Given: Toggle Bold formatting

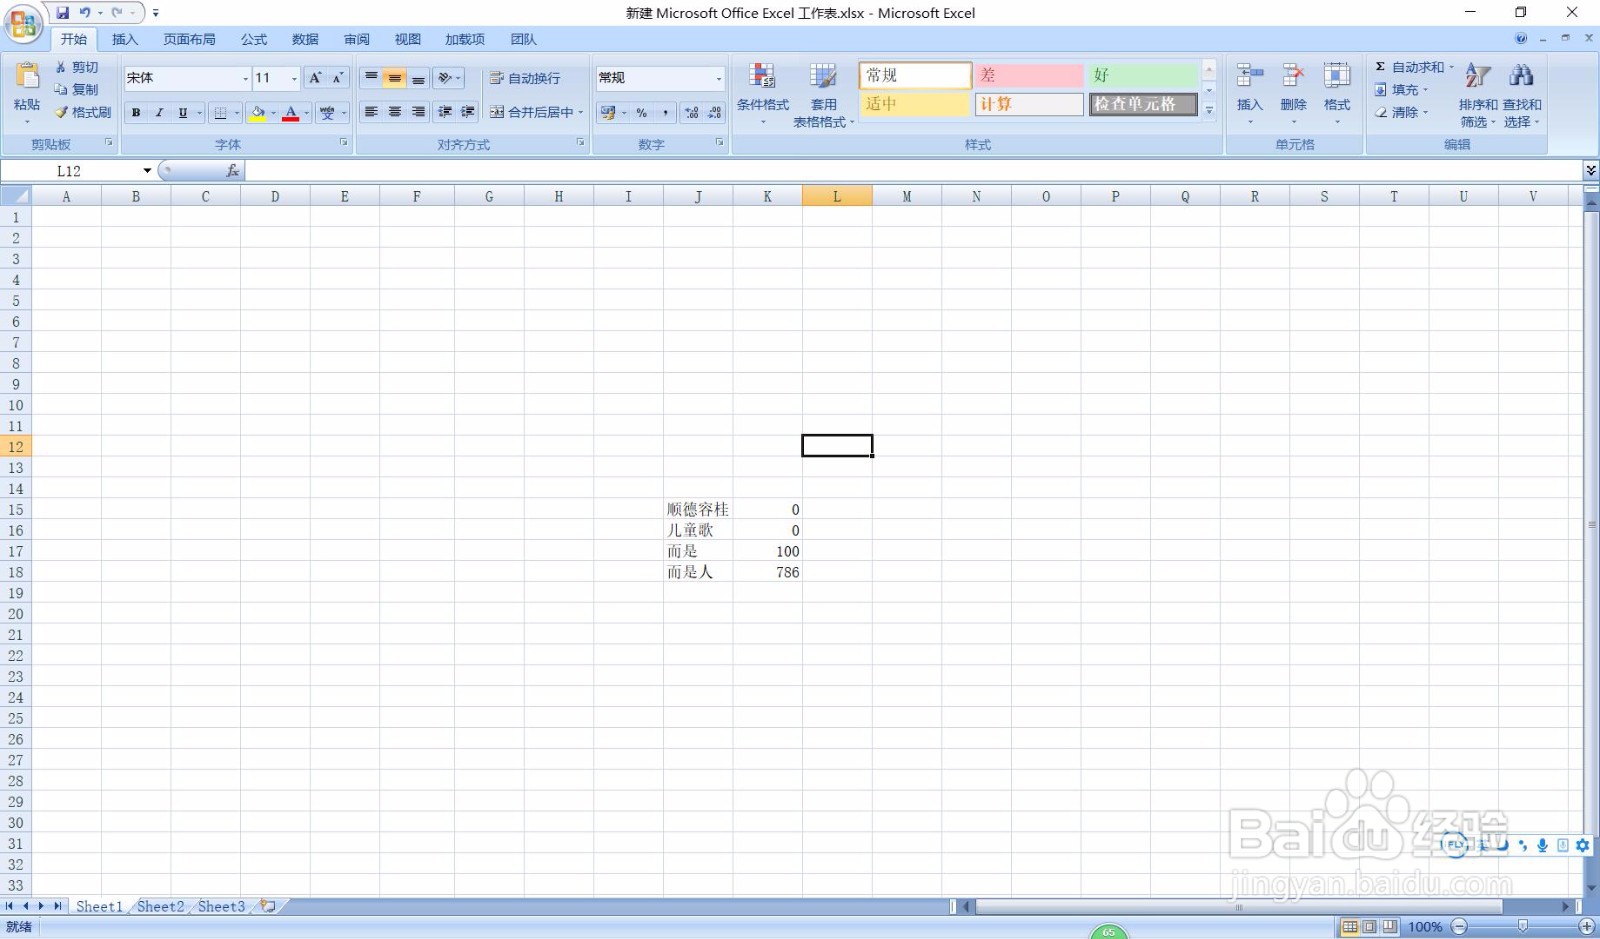Looking at the screenshot, I should [x=136, y=113].
